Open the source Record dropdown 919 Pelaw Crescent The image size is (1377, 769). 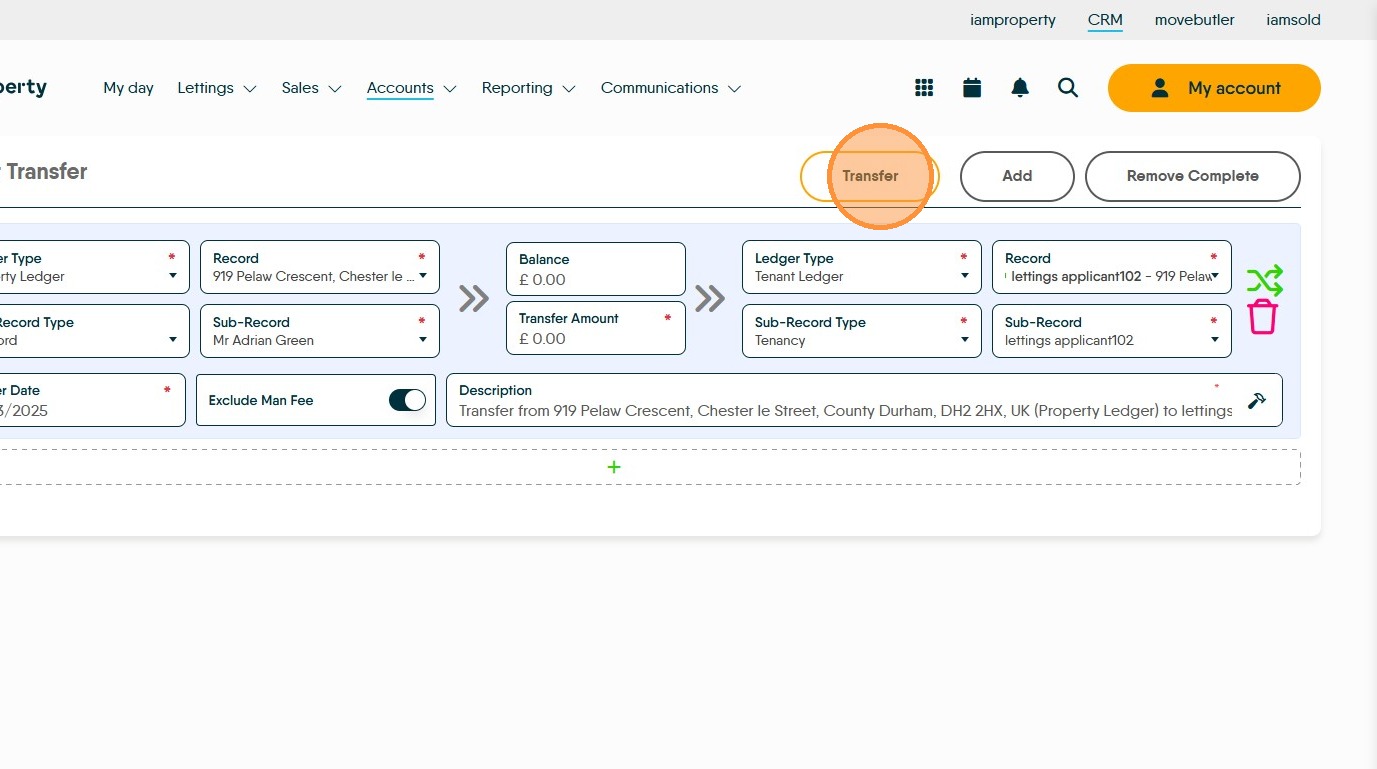coord(320,267)
